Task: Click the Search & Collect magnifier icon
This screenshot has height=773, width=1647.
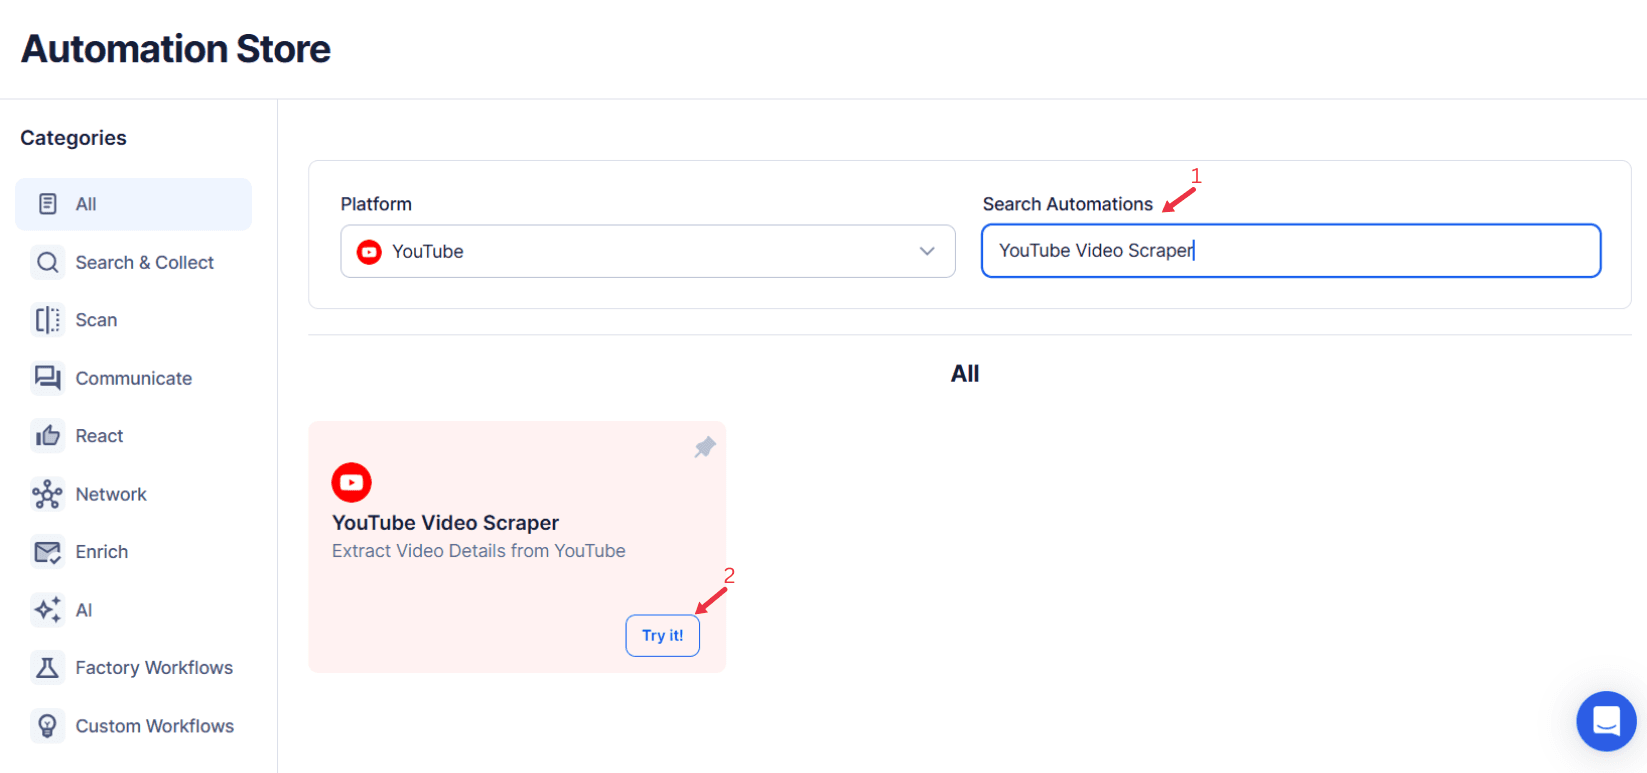Action: pyautogui.click(x=47, y=262)
